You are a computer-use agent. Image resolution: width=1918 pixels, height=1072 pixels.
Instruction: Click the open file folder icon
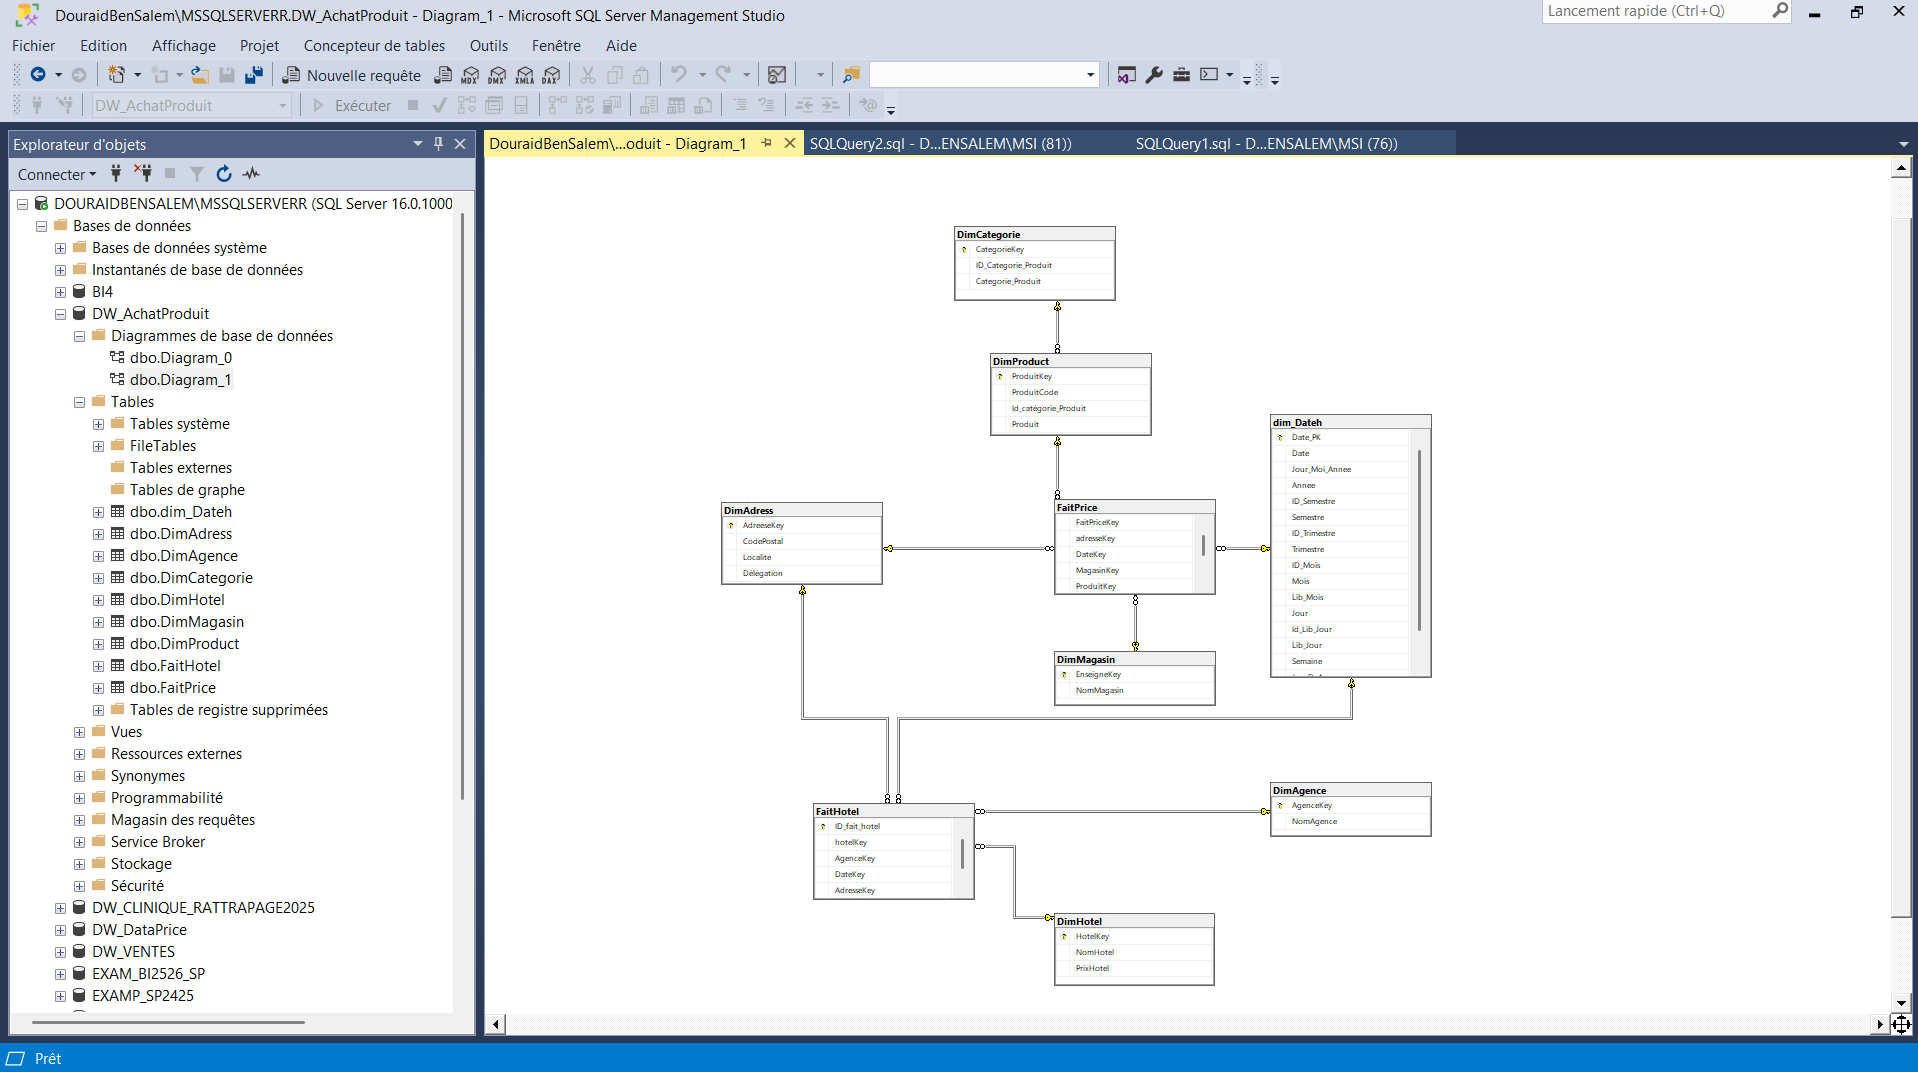(x=200, y=75)
